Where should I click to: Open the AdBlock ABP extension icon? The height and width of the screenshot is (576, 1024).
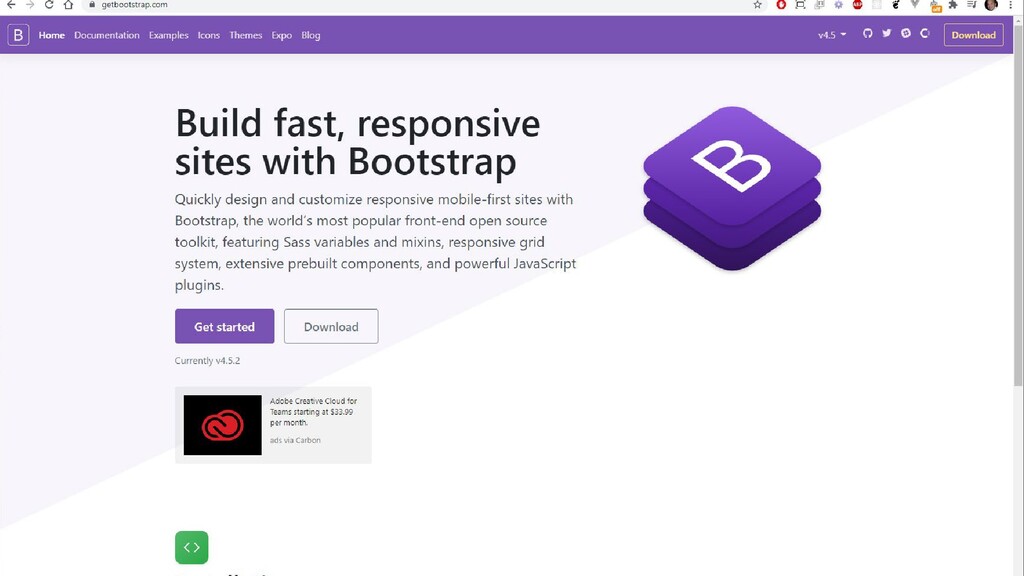point(857,5)
